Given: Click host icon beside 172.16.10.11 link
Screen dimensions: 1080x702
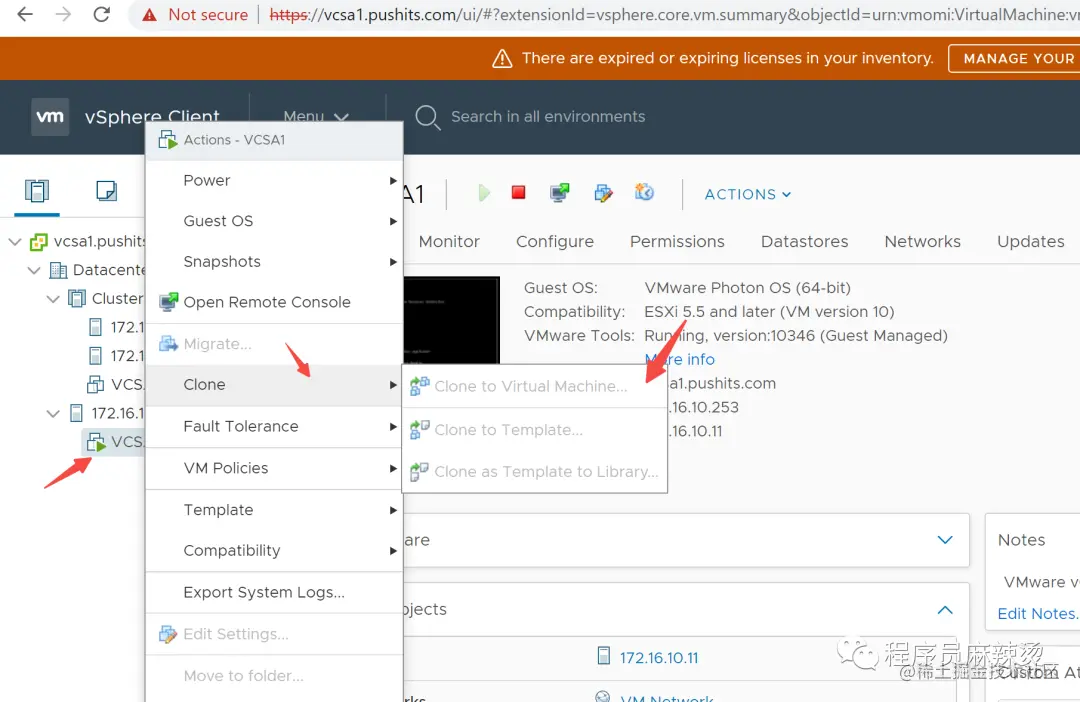Looking at the screenshot, I should (x=603, y=656).
